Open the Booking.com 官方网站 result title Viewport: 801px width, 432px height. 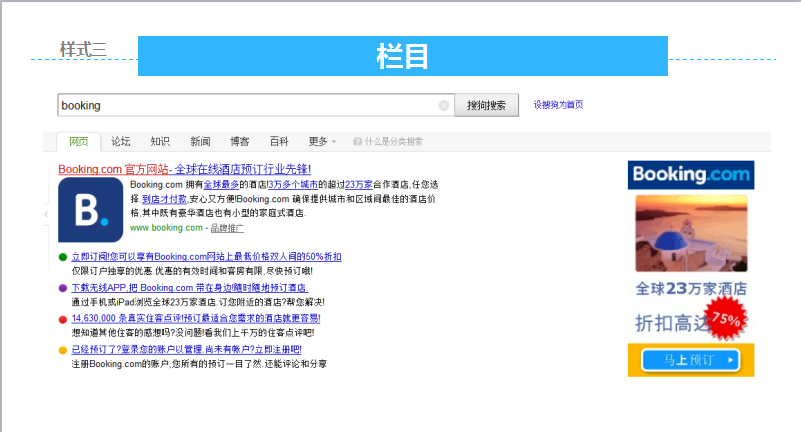point(184,169)
